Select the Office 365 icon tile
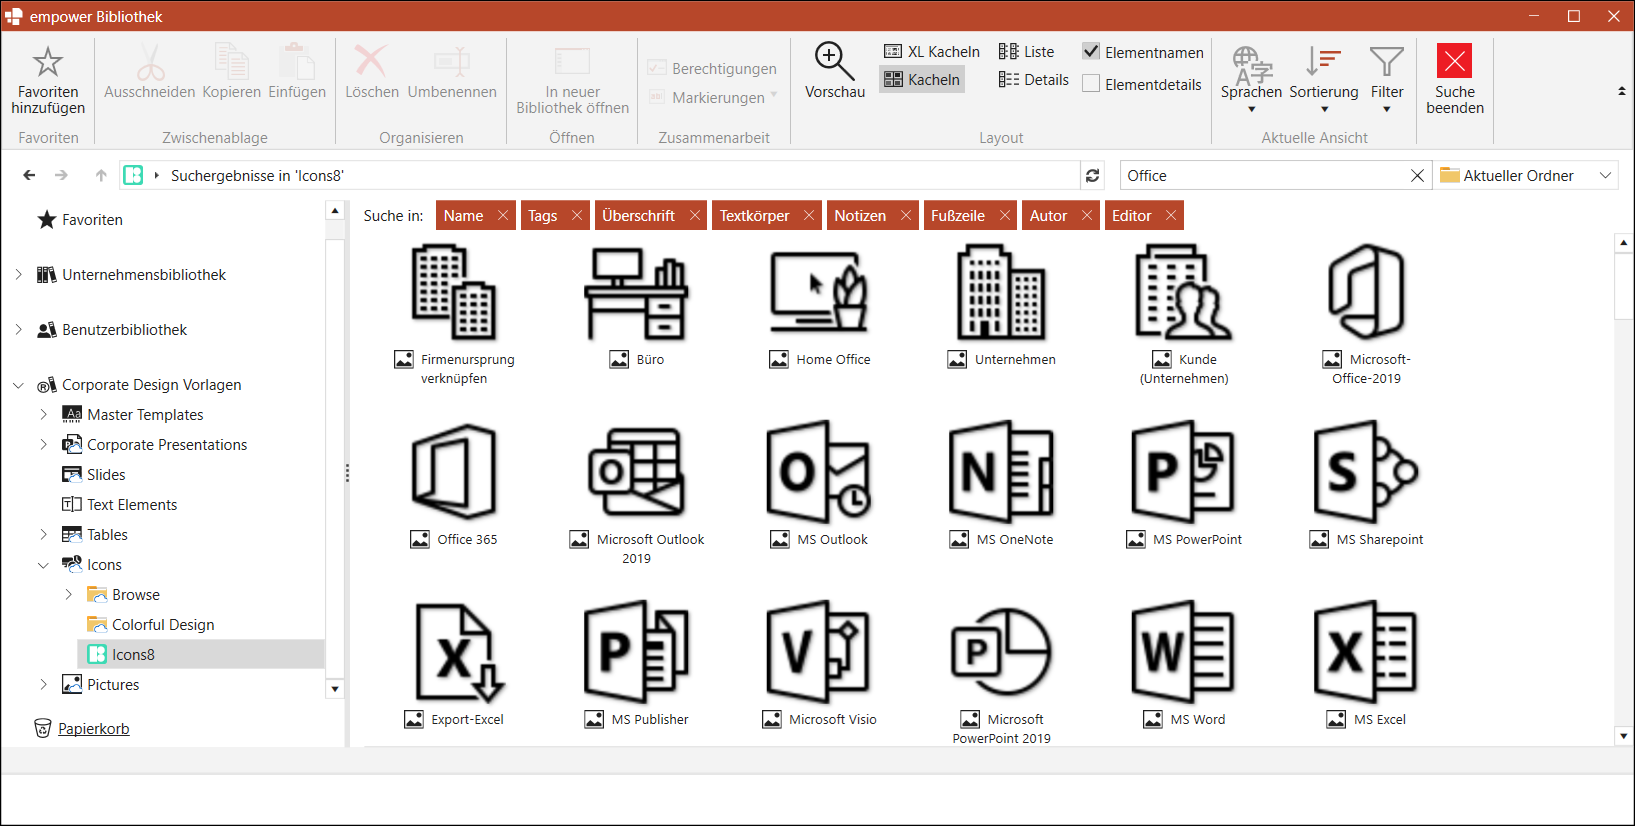 (x=454, y=485)
